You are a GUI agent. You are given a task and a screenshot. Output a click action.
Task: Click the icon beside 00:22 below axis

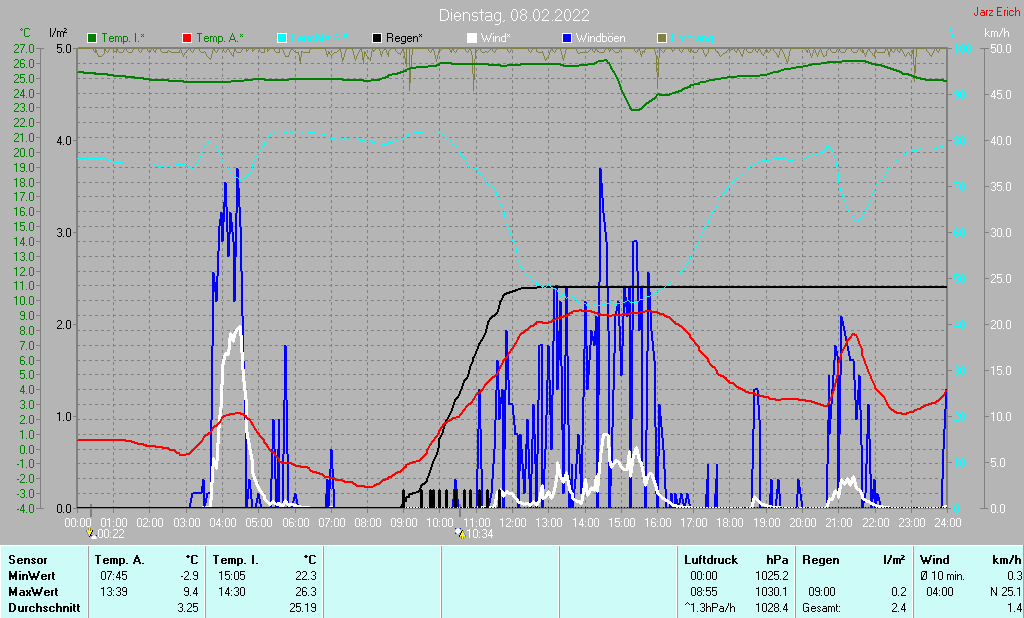(91, 534)
